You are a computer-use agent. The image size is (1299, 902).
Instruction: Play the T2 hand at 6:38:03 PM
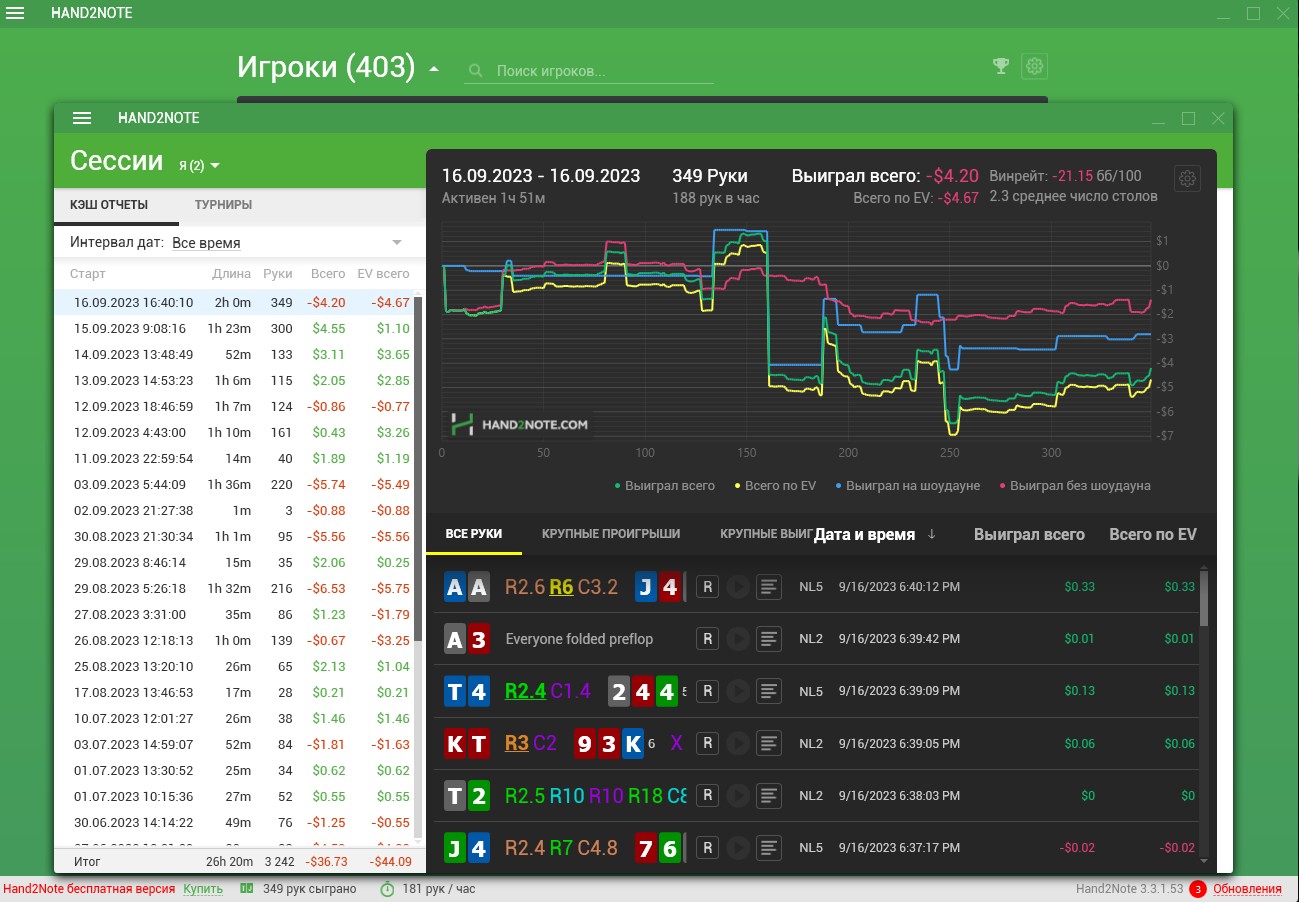[737, 795]
